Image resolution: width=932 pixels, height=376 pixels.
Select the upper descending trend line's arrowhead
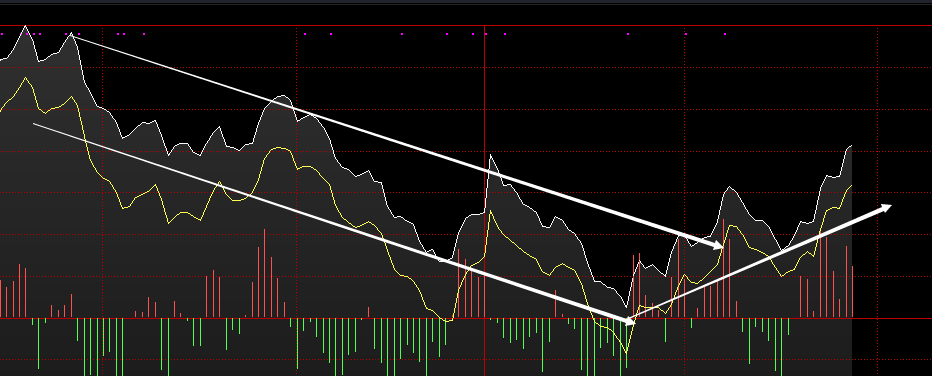716,244
